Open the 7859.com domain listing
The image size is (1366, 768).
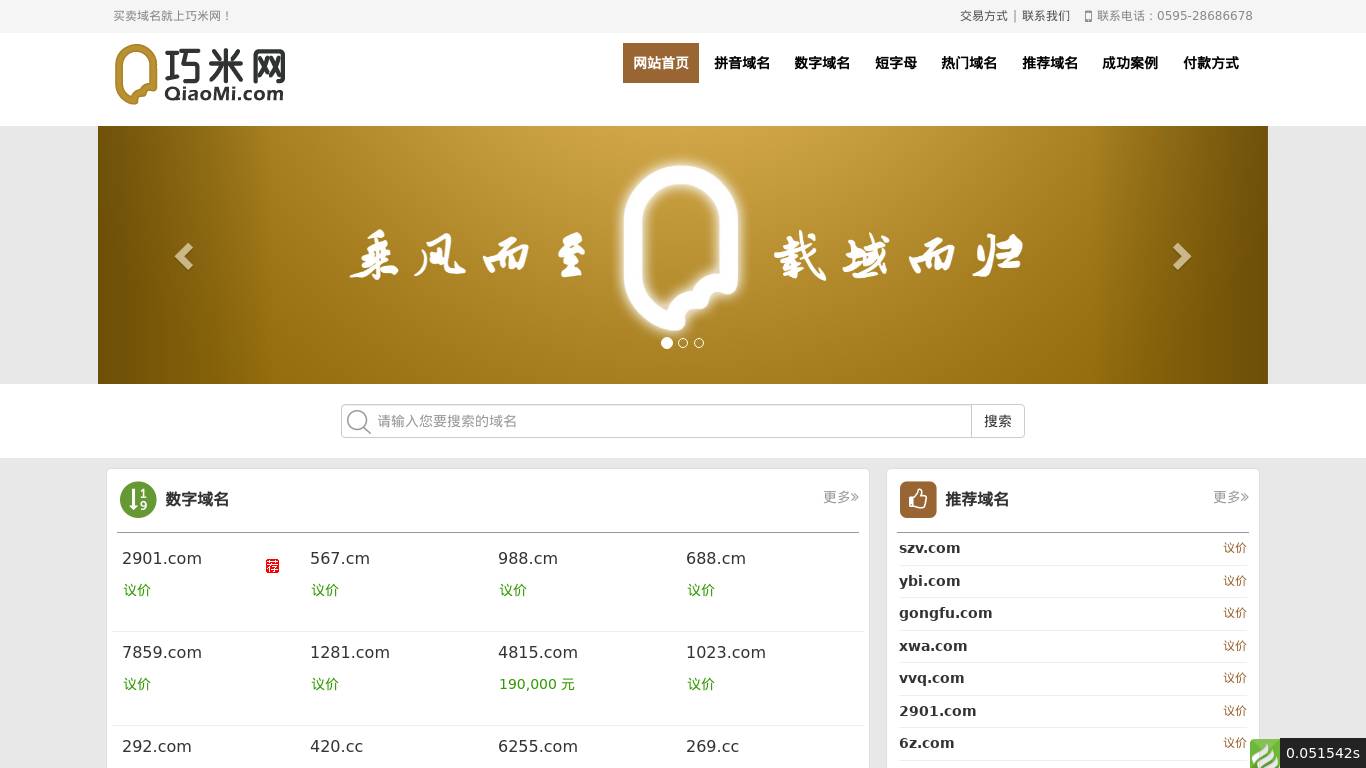[x=162, y=652]
